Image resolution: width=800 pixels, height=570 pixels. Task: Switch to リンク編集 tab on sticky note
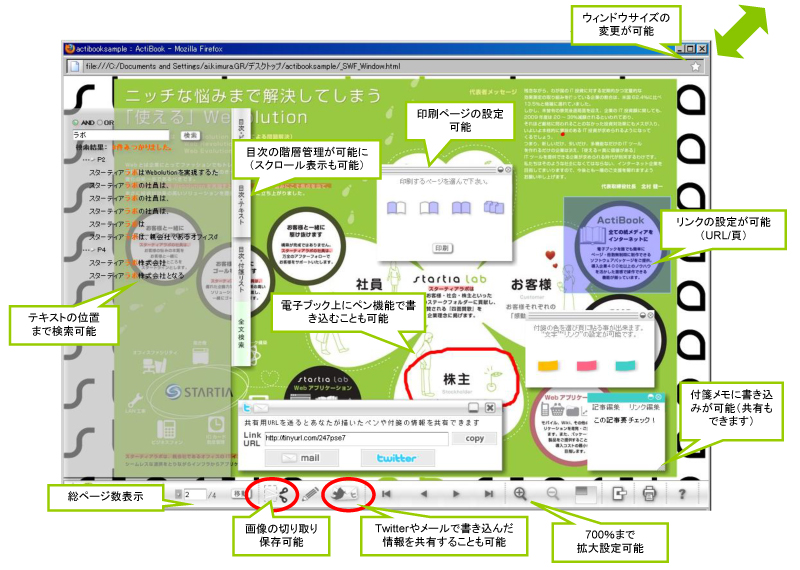(644, 407)
